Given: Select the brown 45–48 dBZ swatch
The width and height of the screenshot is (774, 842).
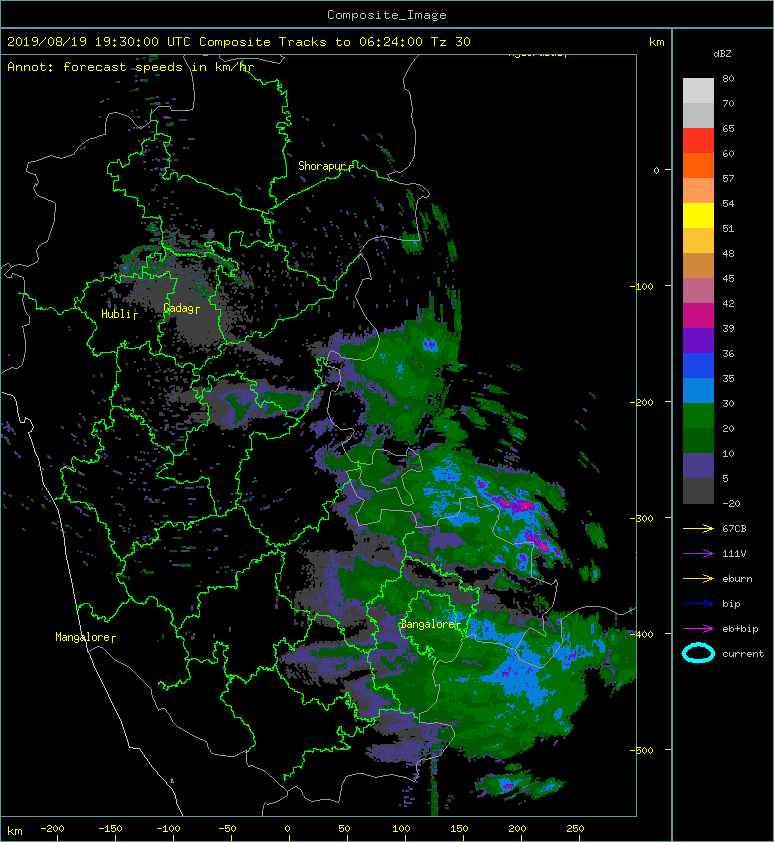Looking at the screenshot, I should click(x=698, y=265).
